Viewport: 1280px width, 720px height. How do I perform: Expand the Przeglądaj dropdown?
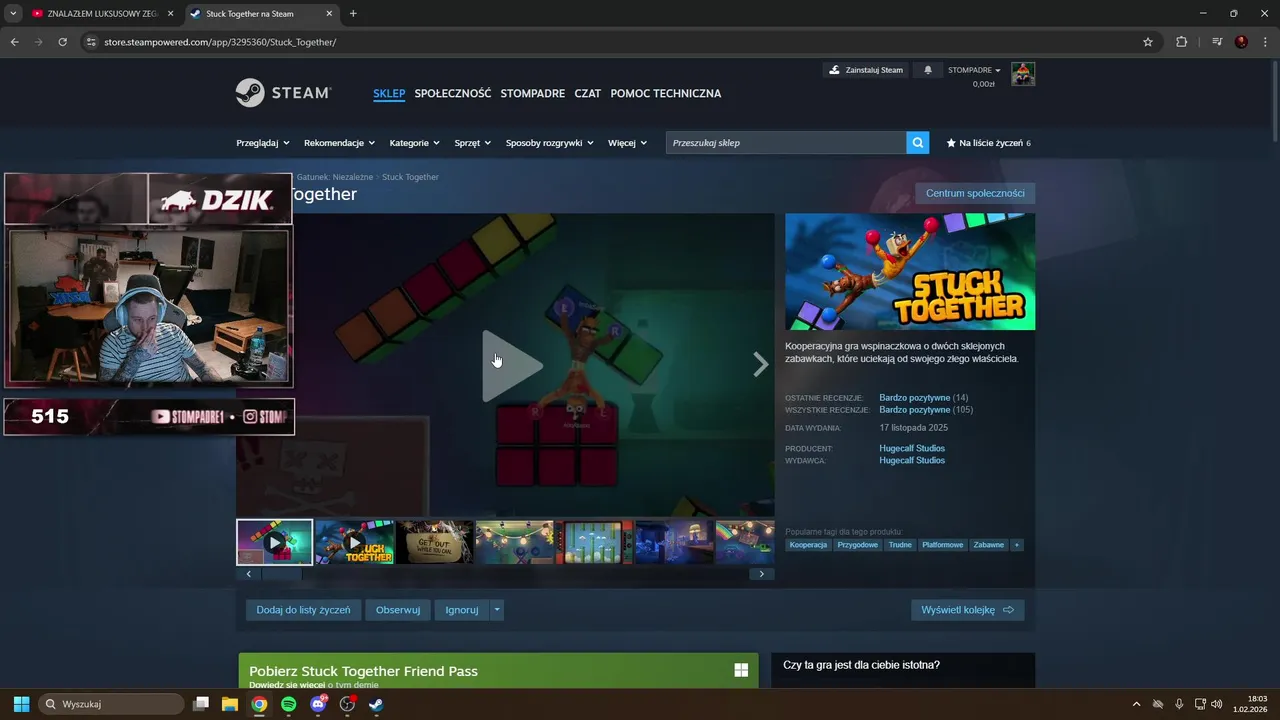coord(263,143)
